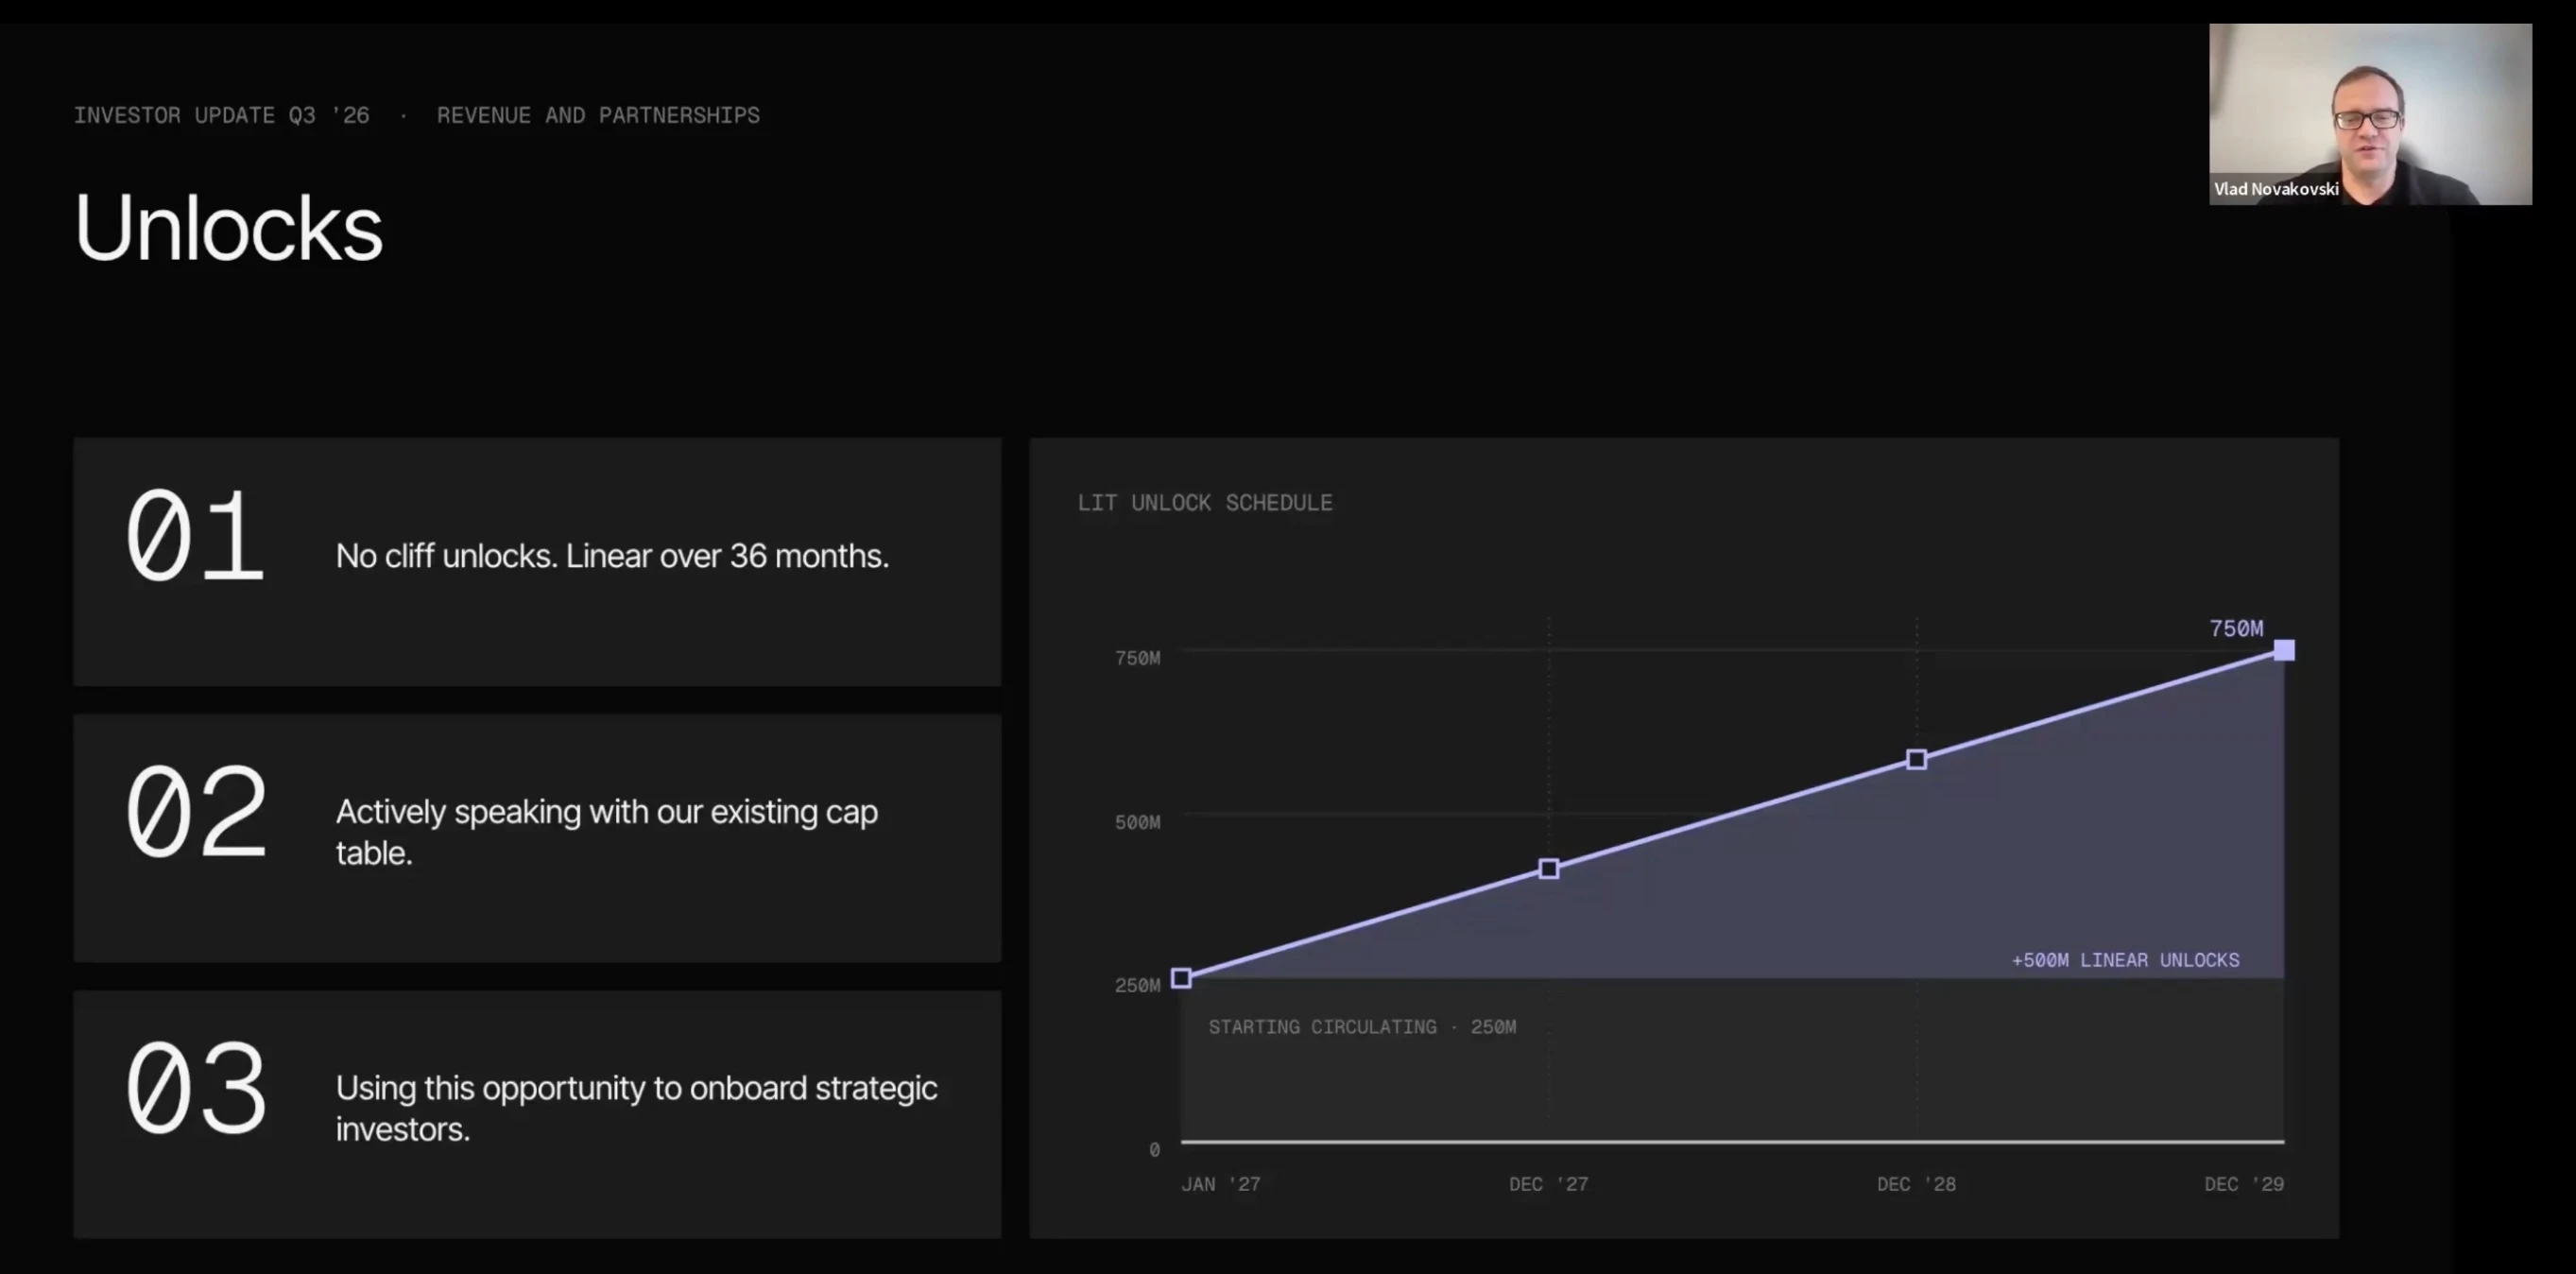Click the 500M y-axis label
The image size is (2576, 1274).
[x=1138, y=822]
